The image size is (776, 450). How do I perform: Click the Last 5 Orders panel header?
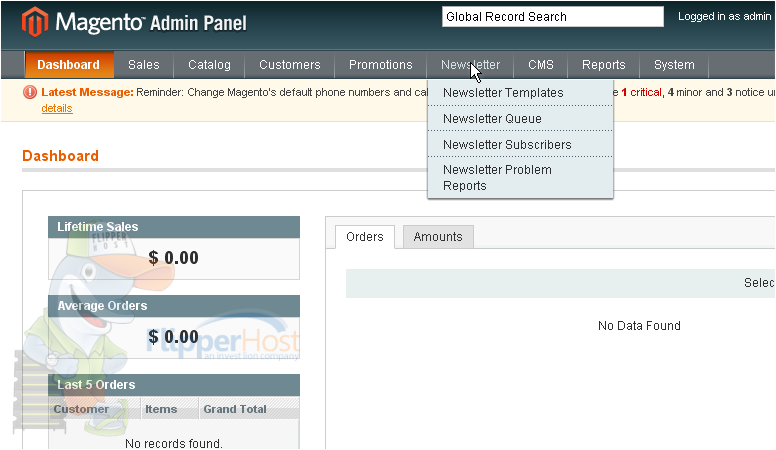tap(174, 385)
